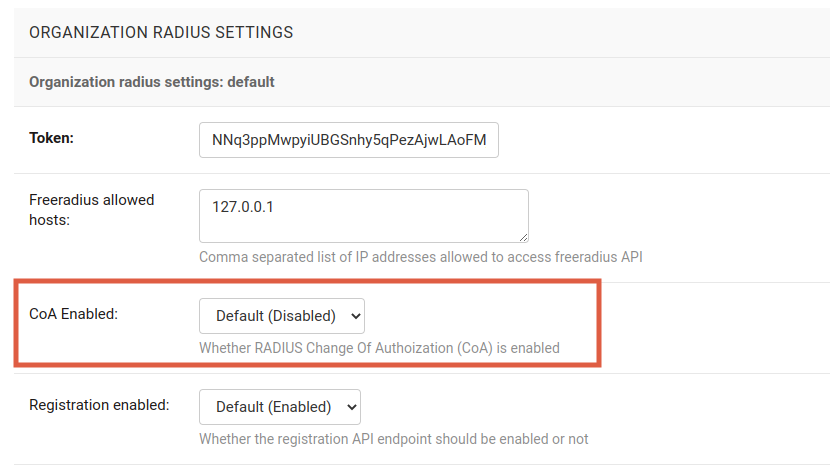Click the comma separated IP addresses help text
830x471 pixels.
point(420,257)
